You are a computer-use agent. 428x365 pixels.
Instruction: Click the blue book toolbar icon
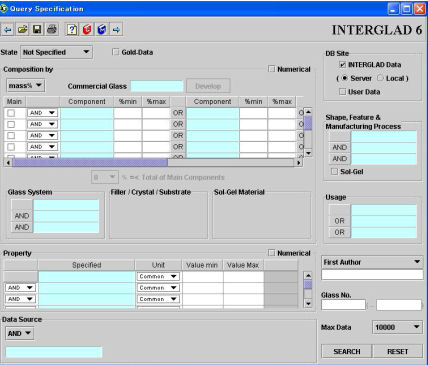tap(101, 30)
